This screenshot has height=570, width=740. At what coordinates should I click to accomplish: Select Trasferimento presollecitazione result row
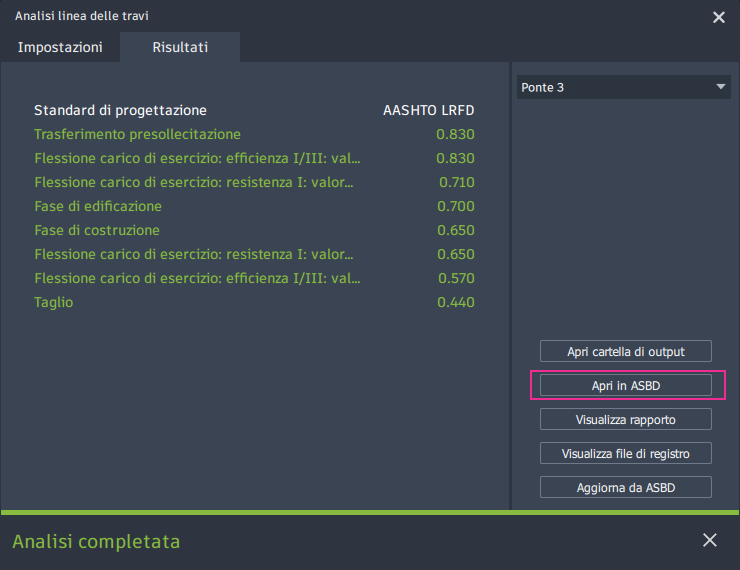[137, 134]
